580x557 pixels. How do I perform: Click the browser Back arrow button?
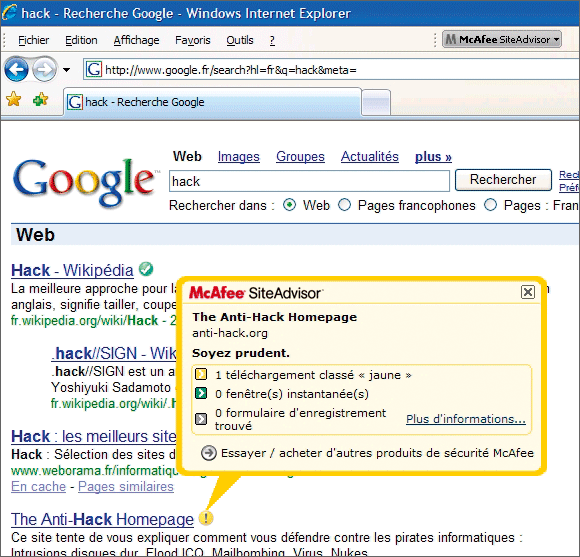click(16, 69)
